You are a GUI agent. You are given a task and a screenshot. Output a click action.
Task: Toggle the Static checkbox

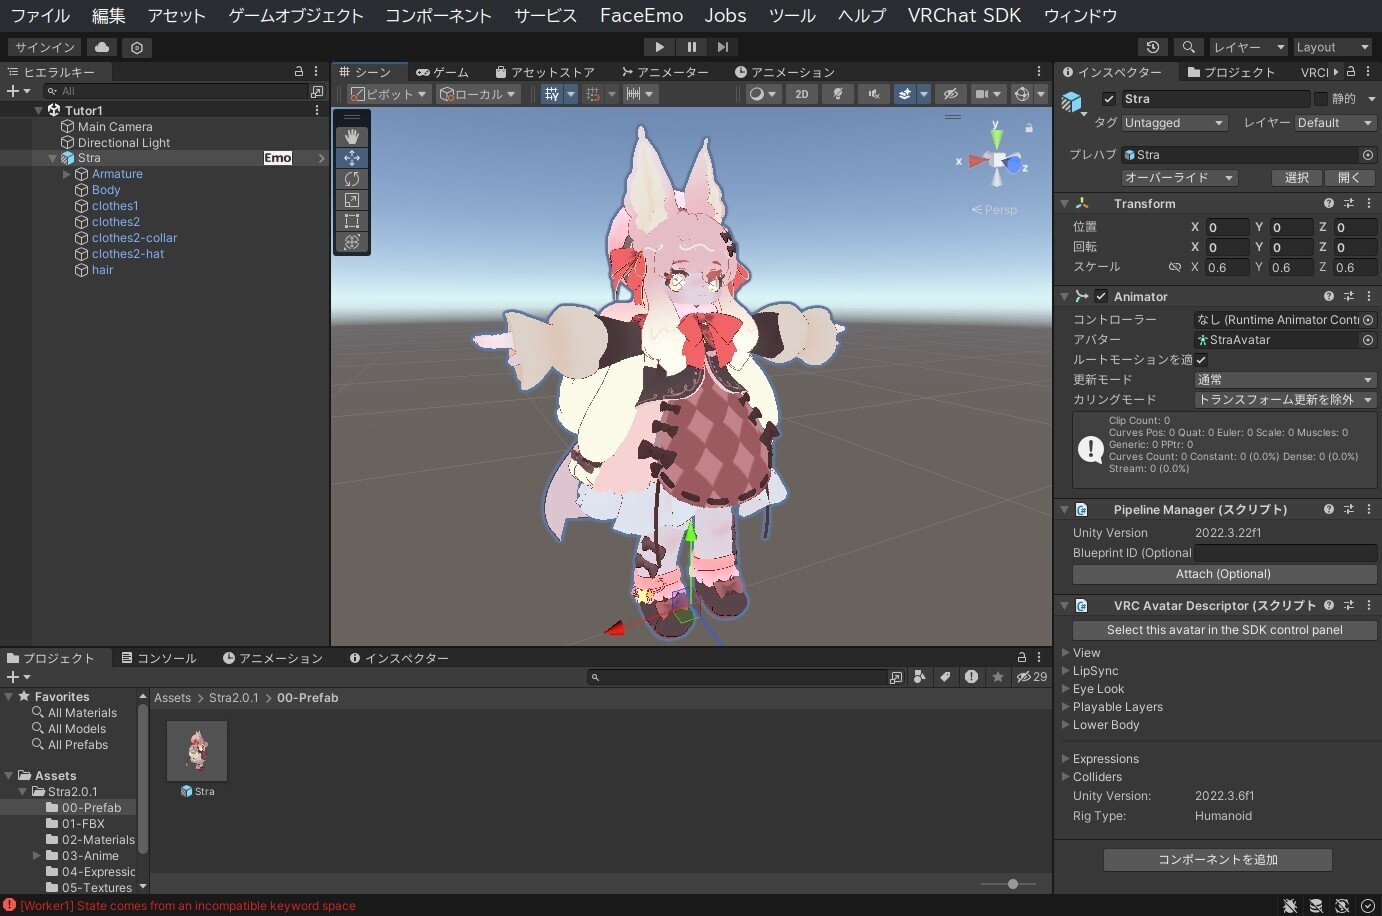coord(1321,99)
